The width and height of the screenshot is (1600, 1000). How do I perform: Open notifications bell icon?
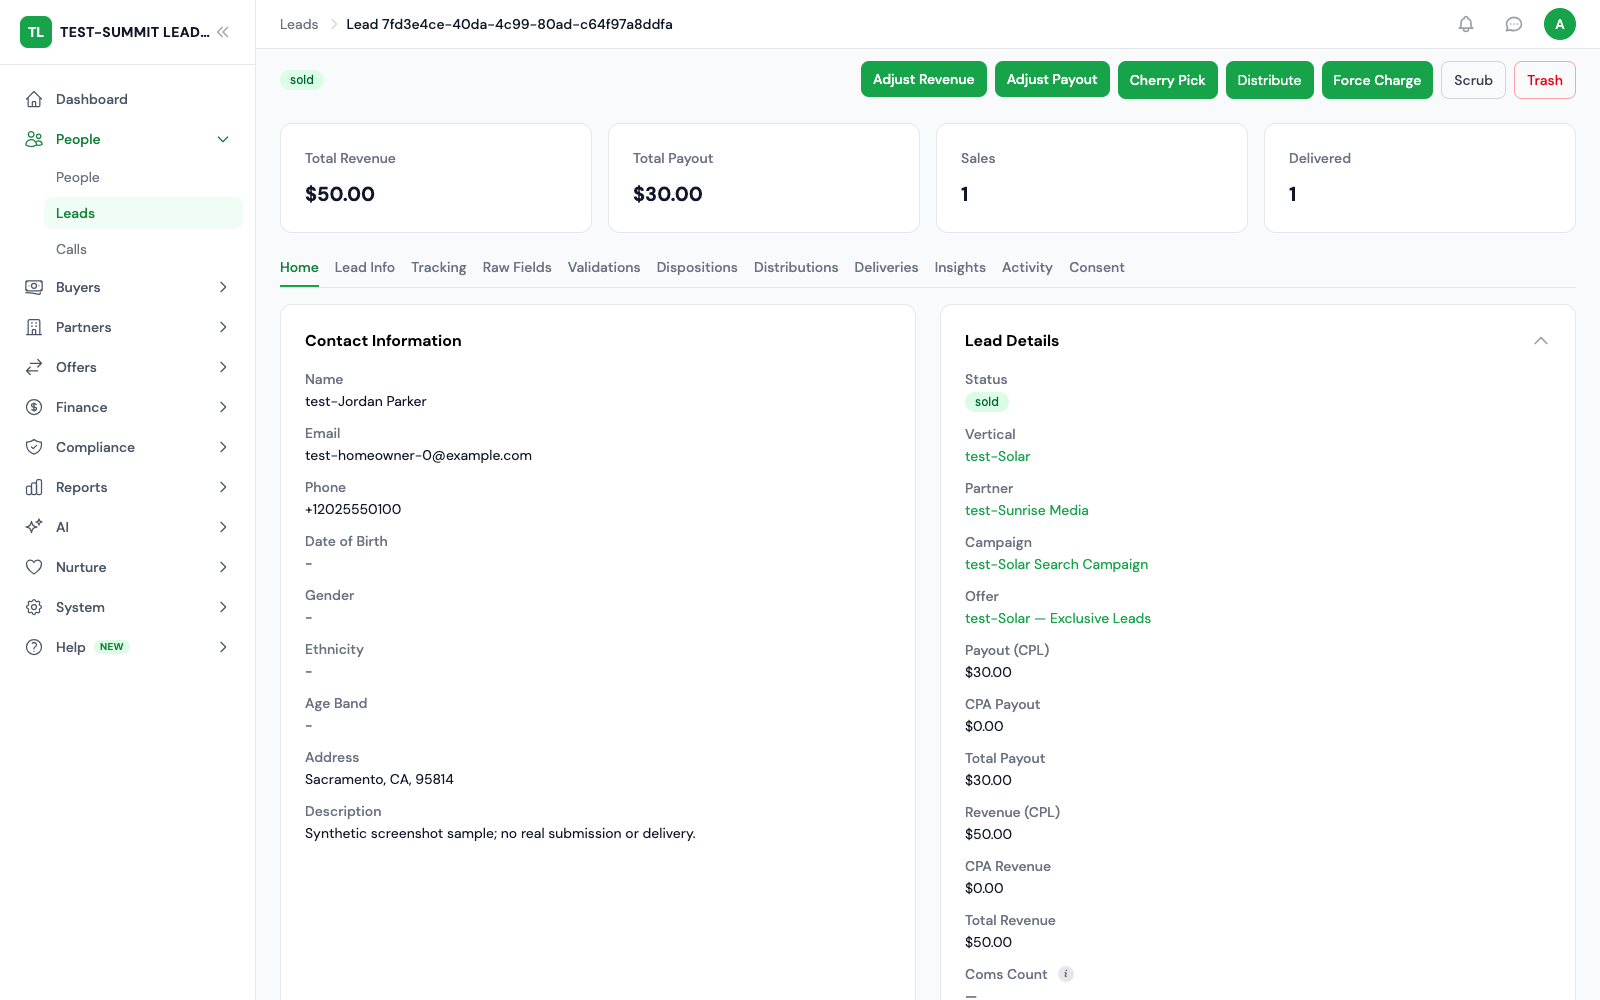coord(1466,24)
